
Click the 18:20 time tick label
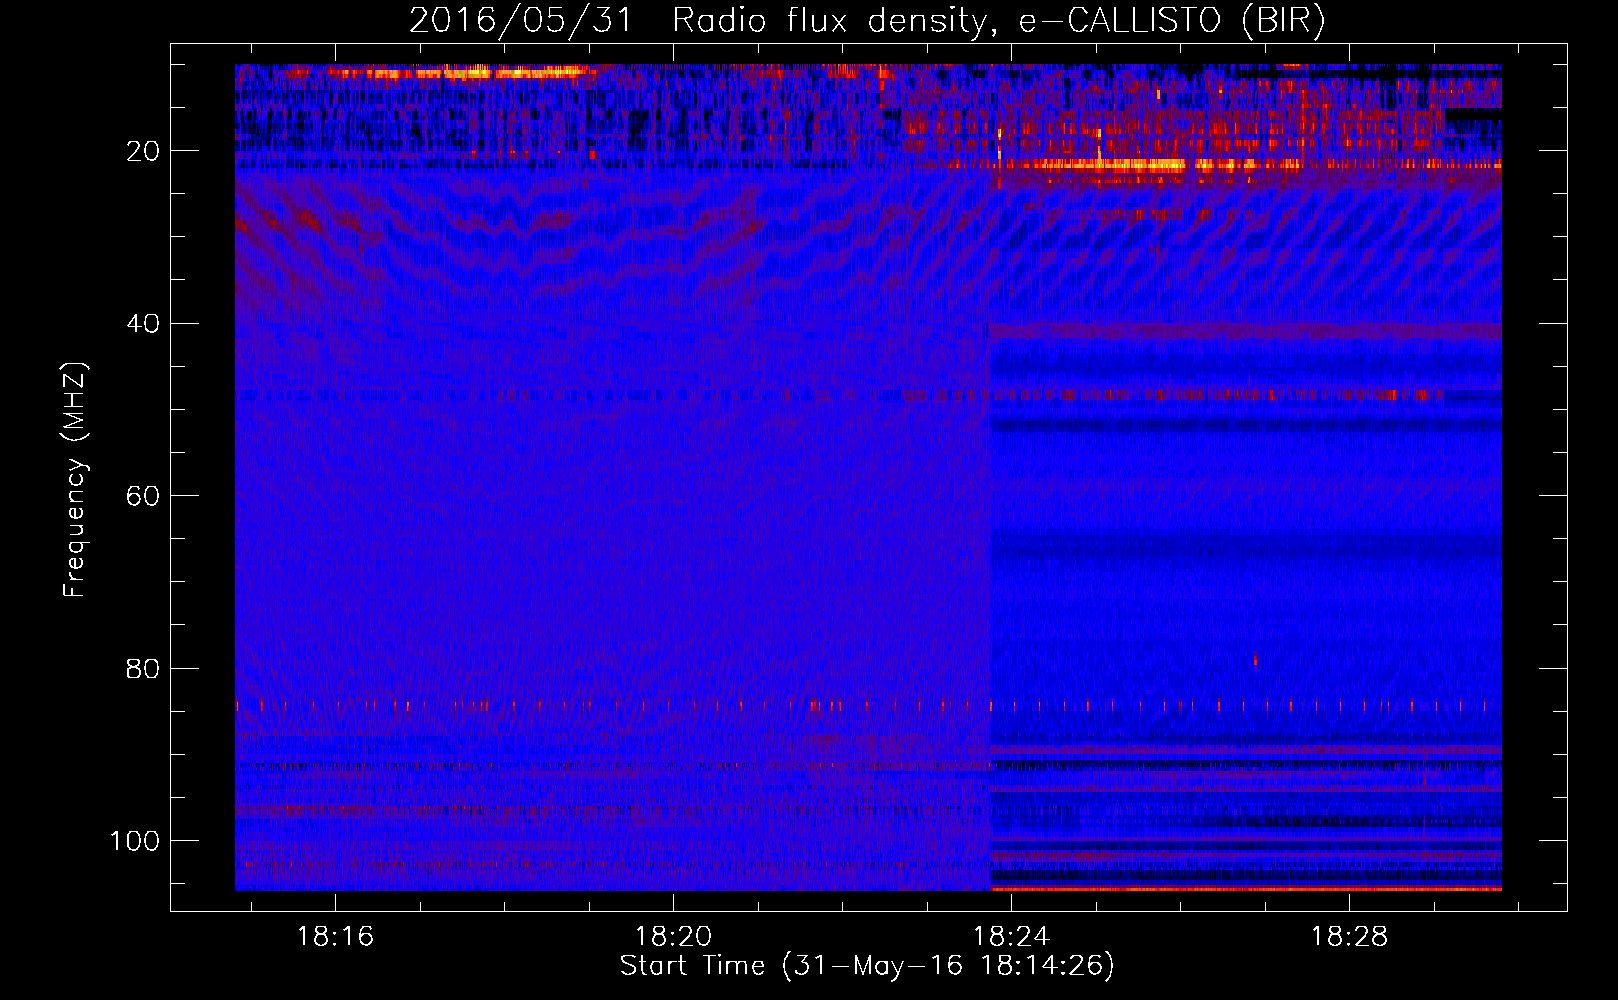tap(673, 937)
